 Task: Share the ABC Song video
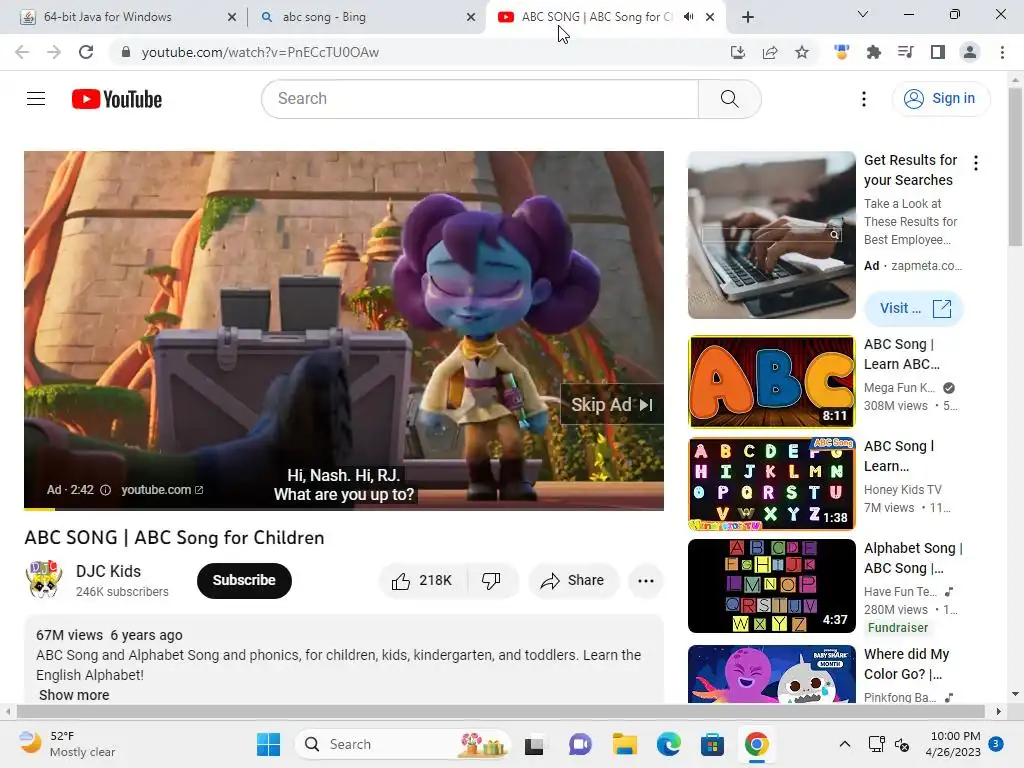[x=573, y=581]
